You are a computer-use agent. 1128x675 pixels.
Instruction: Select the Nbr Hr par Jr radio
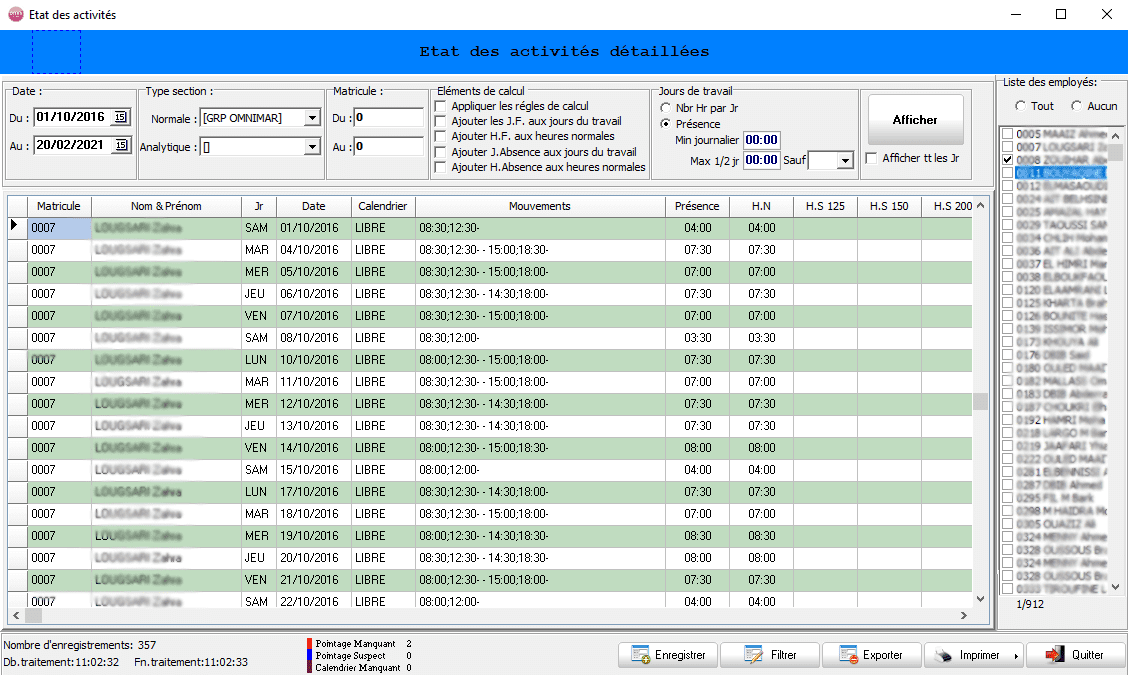(665, 108)
